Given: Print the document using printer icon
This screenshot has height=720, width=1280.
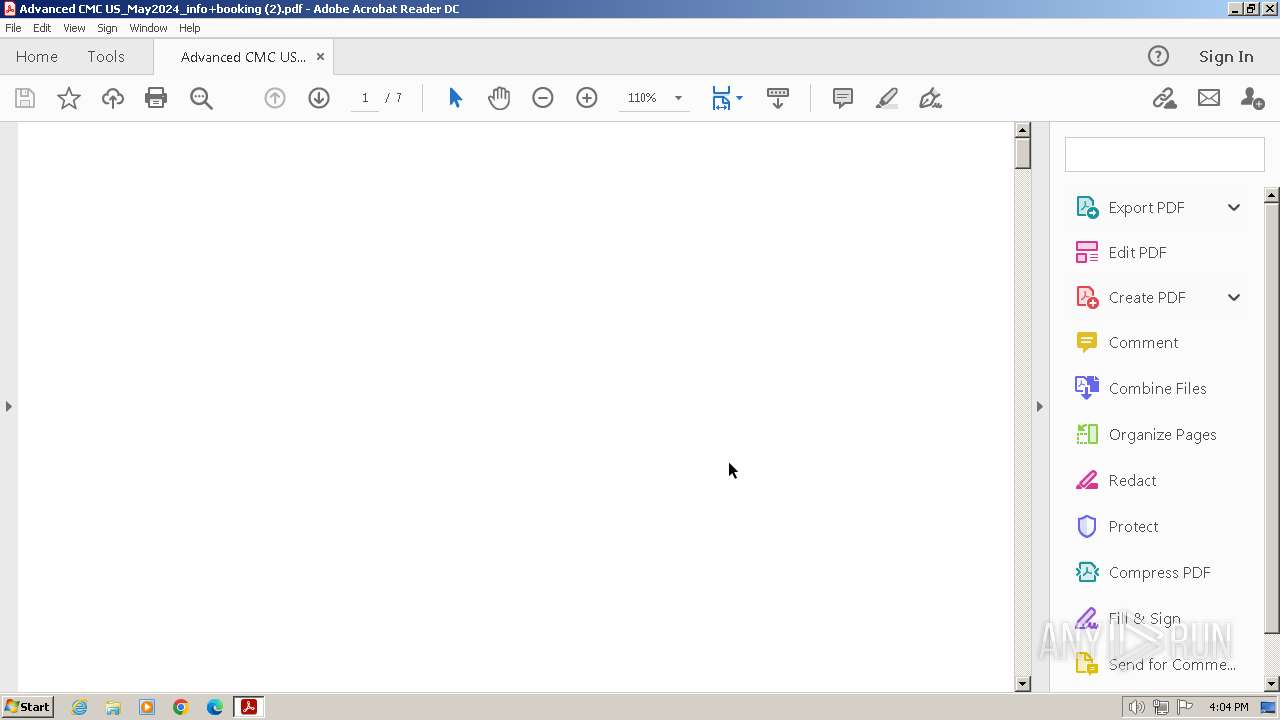Looking at the screenshot, I should [156, 98].
